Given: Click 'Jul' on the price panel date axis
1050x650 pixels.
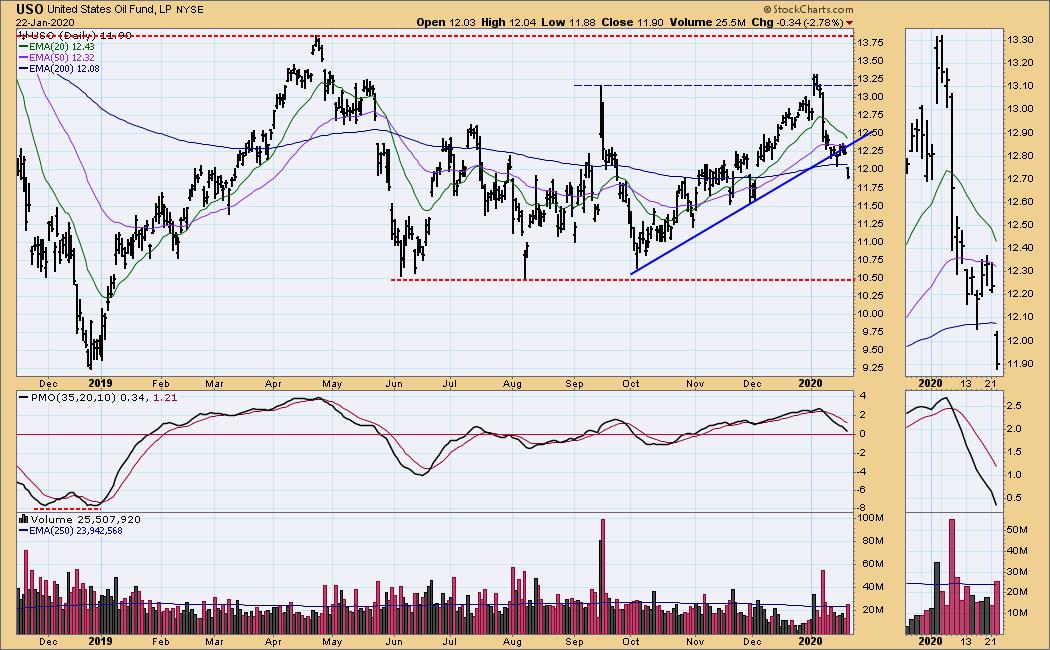Looking at the screenshot, I should coord(449,384).
